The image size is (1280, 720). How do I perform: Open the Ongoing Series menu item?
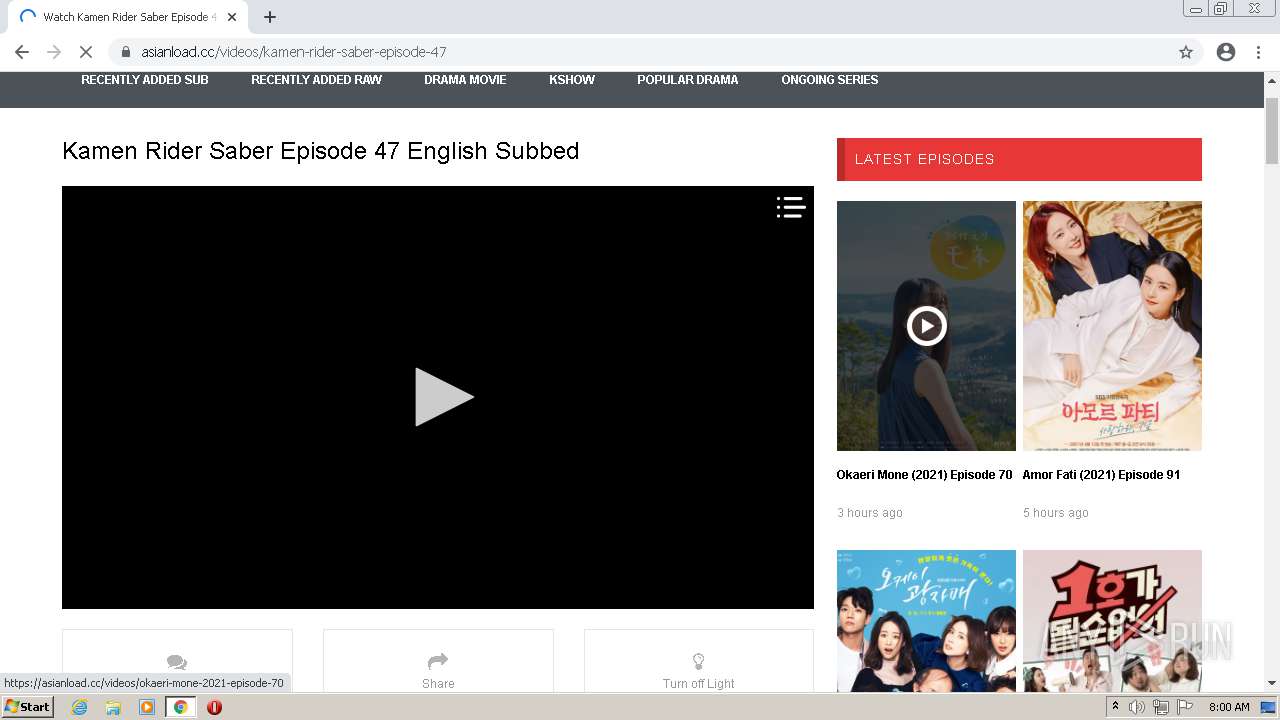tap(830, 80)
